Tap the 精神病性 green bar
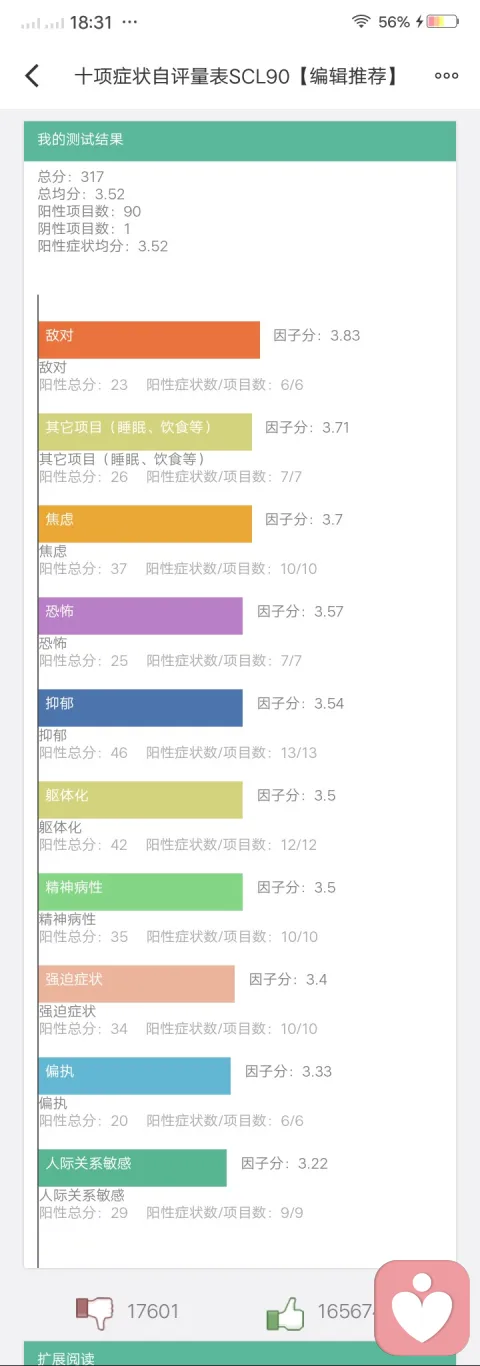The height and width of the screenshot is (1366, 480). (x=141, y=892)
